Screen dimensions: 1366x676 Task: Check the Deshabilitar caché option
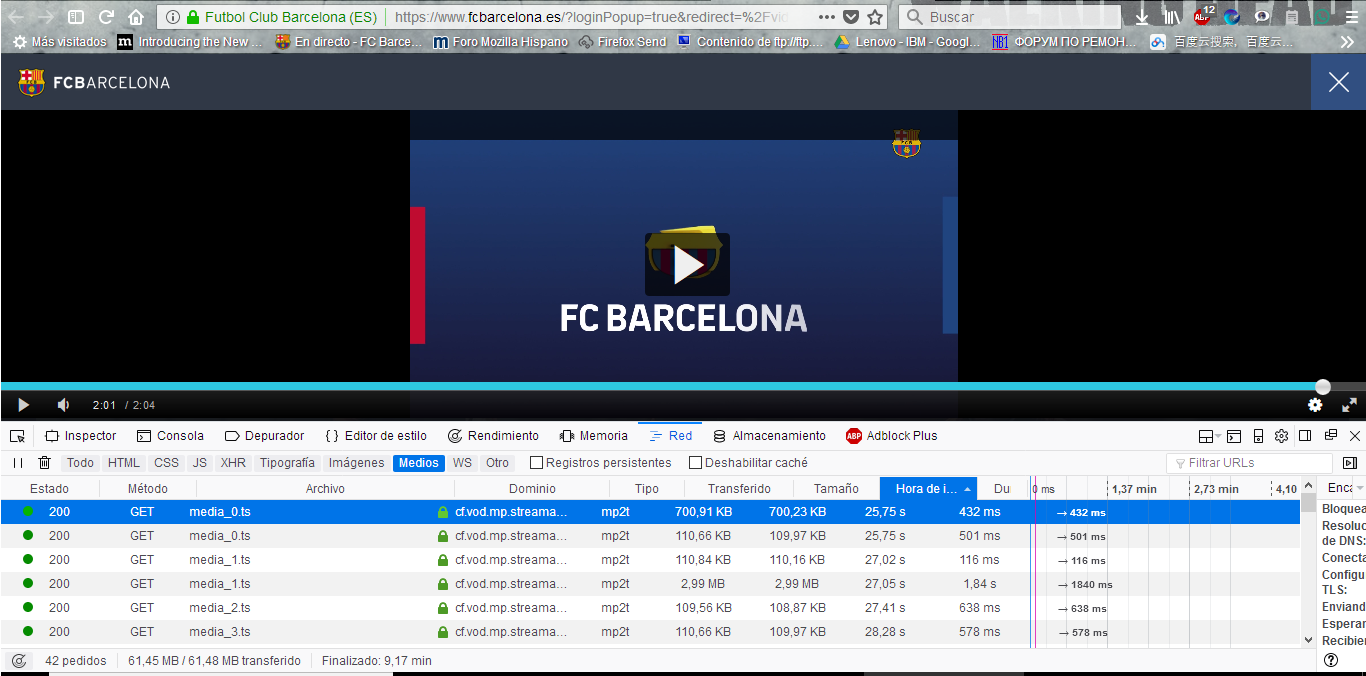point(695,463)
